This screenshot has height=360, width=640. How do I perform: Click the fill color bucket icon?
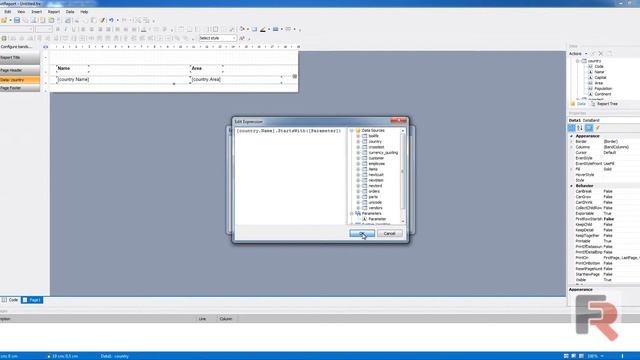tap(242, 29)
